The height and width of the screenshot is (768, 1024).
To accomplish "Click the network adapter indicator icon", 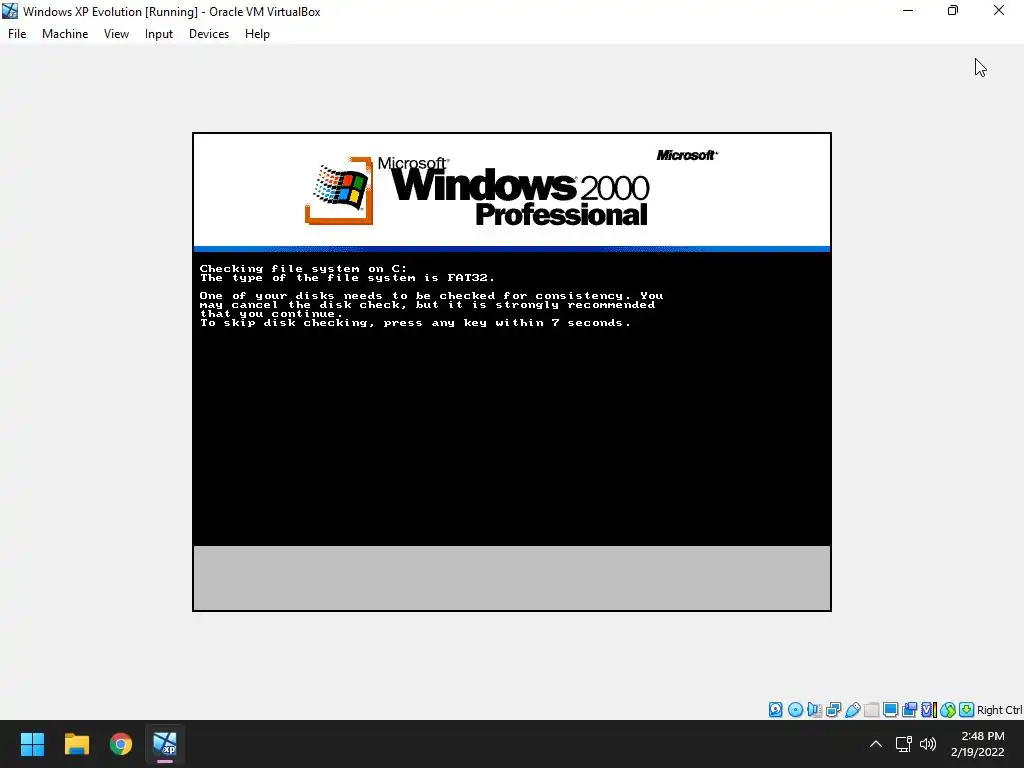I will click(x=833, y=710).
